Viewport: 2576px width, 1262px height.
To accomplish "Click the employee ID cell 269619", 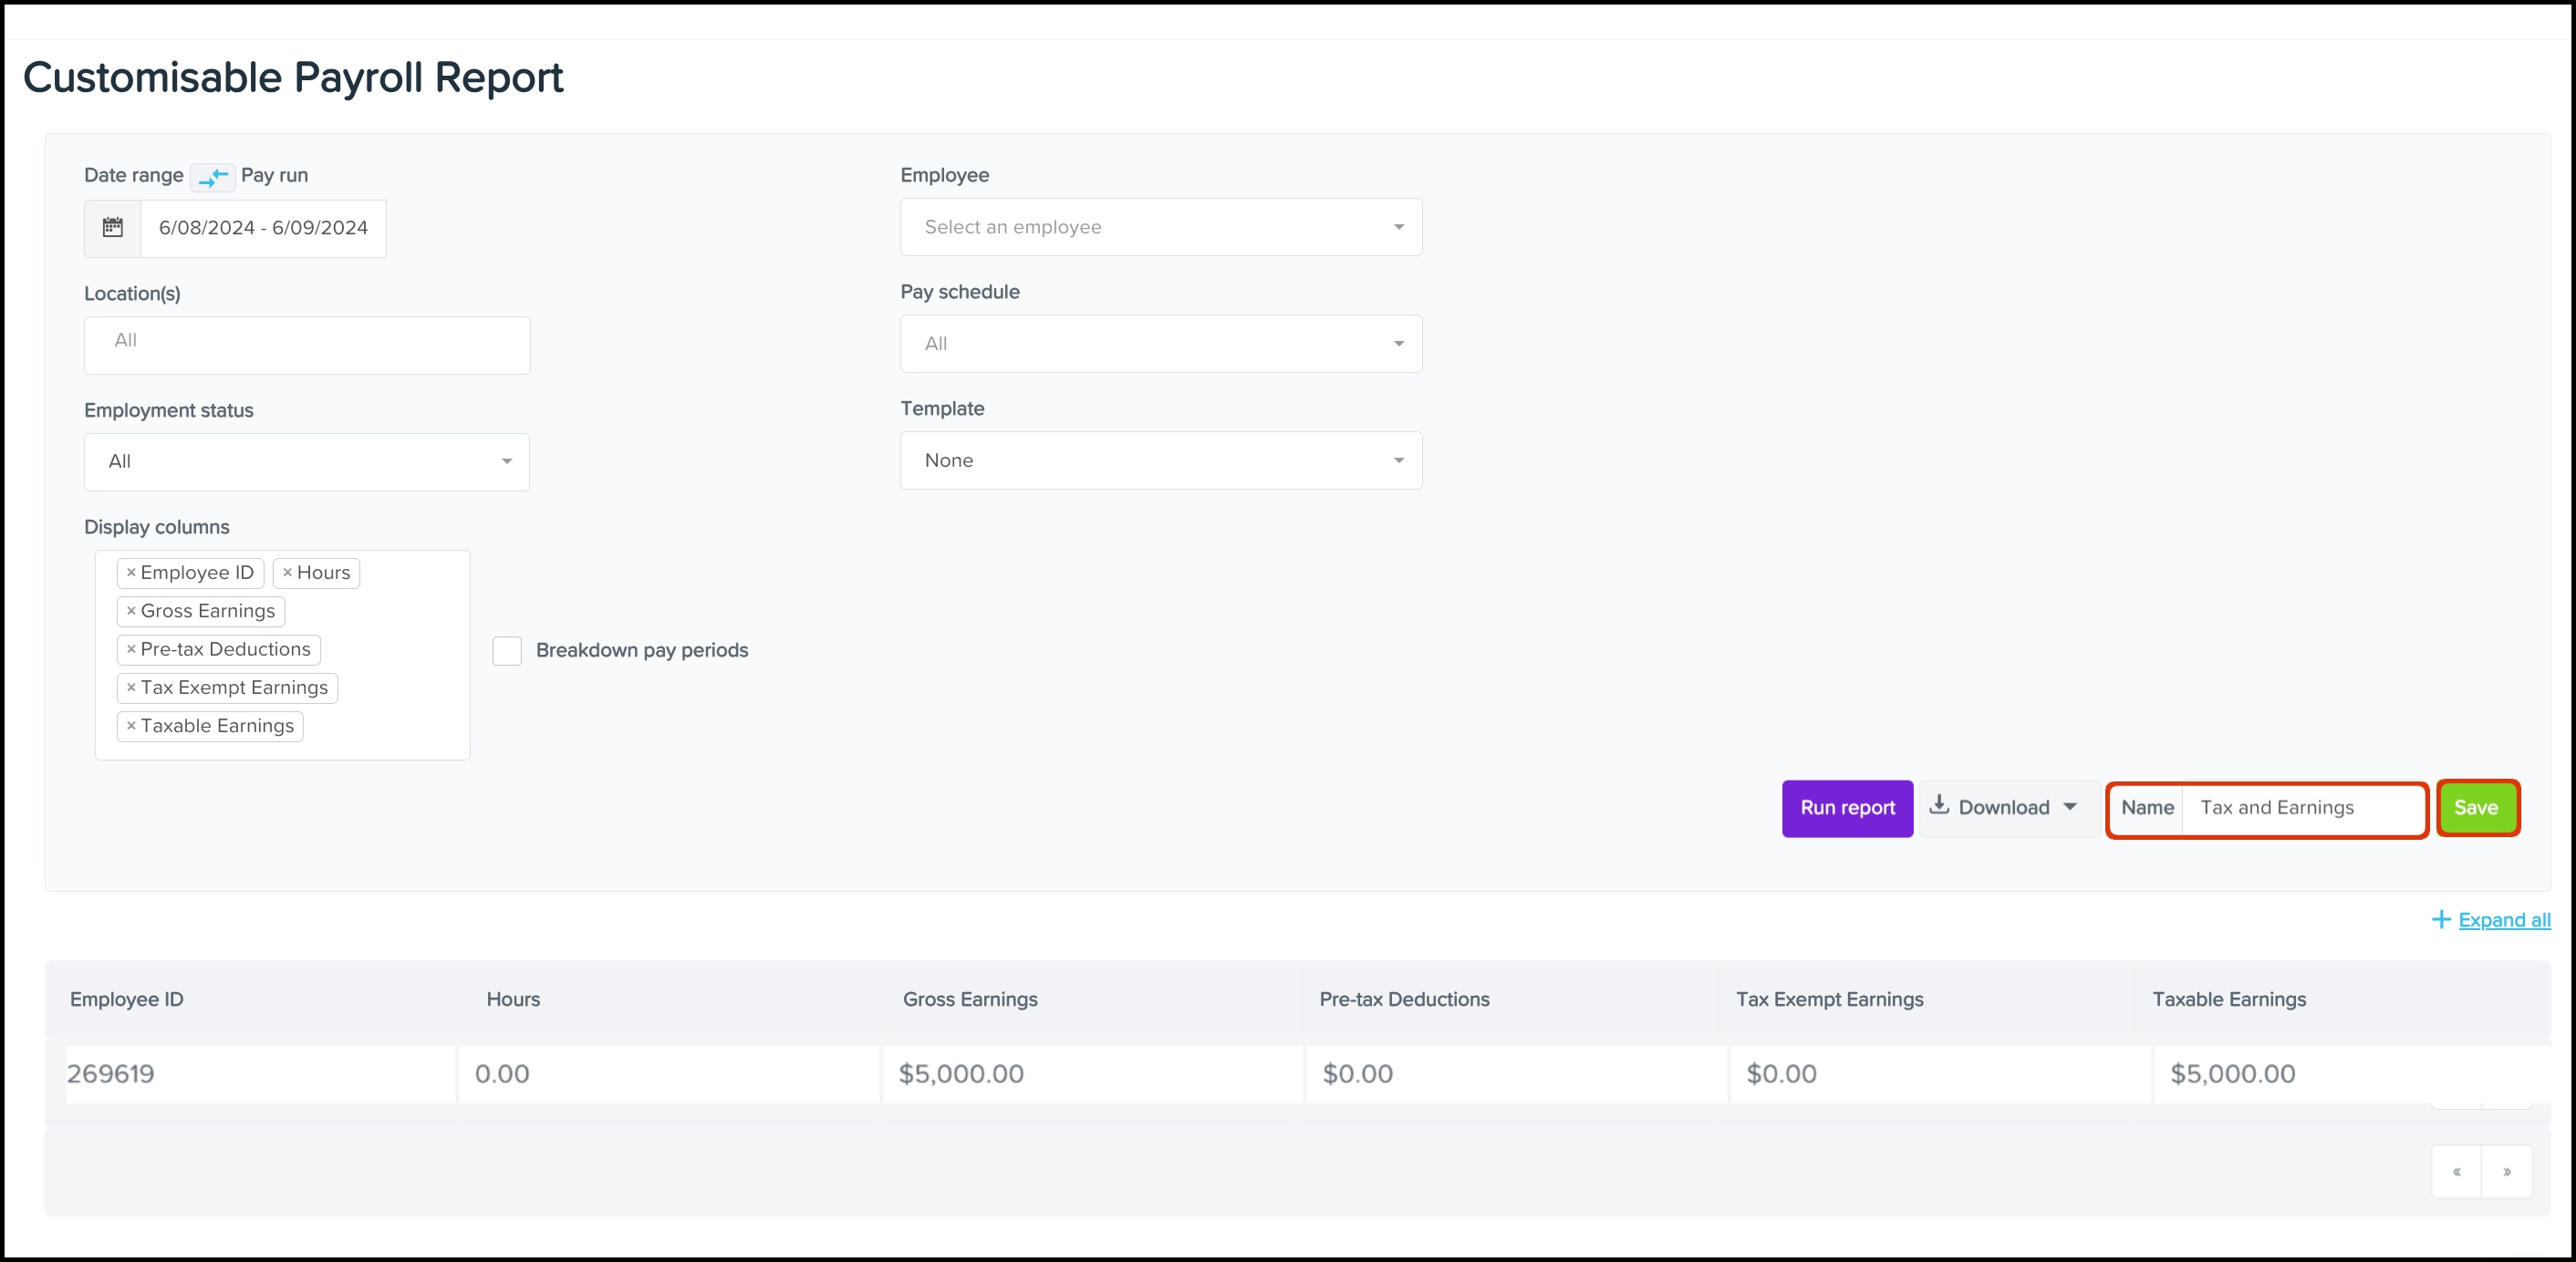I will 261,1074.
